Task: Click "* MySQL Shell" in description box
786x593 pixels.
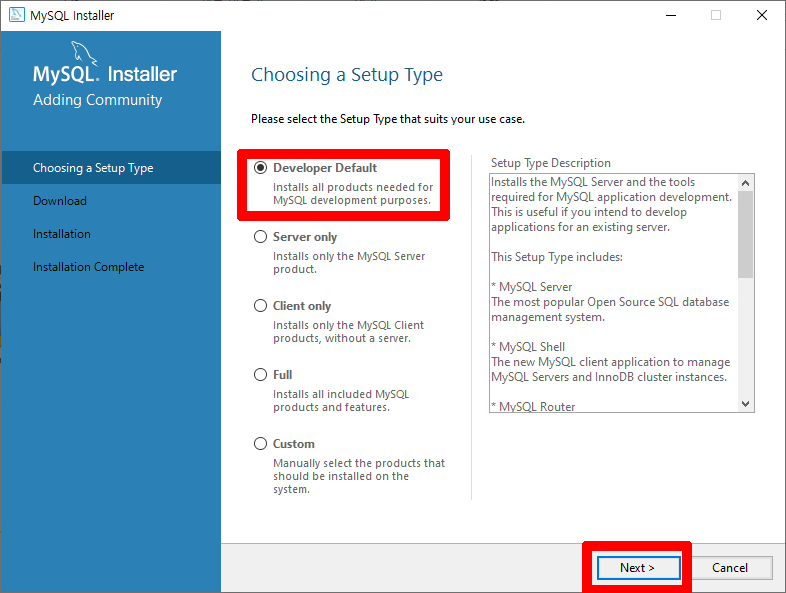Action: pos(528,347)
